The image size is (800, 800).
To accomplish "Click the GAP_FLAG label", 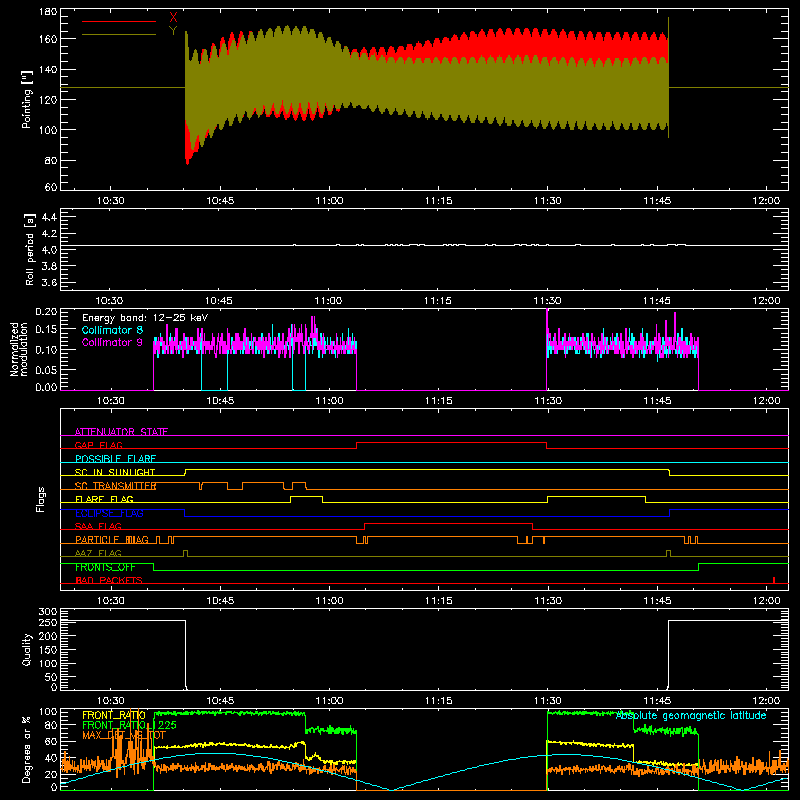I will point(98,445).
